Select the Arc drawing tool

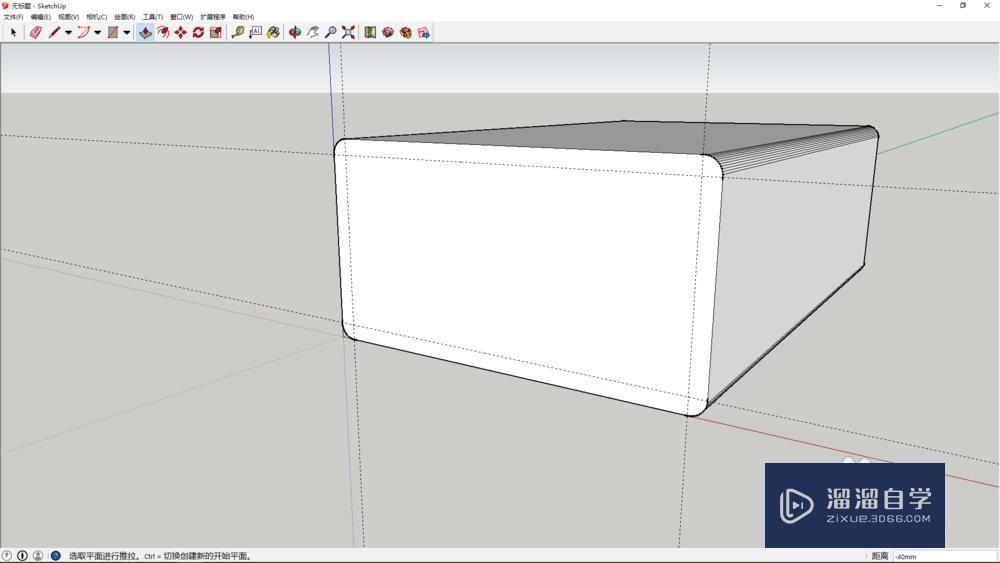[84, 32]
